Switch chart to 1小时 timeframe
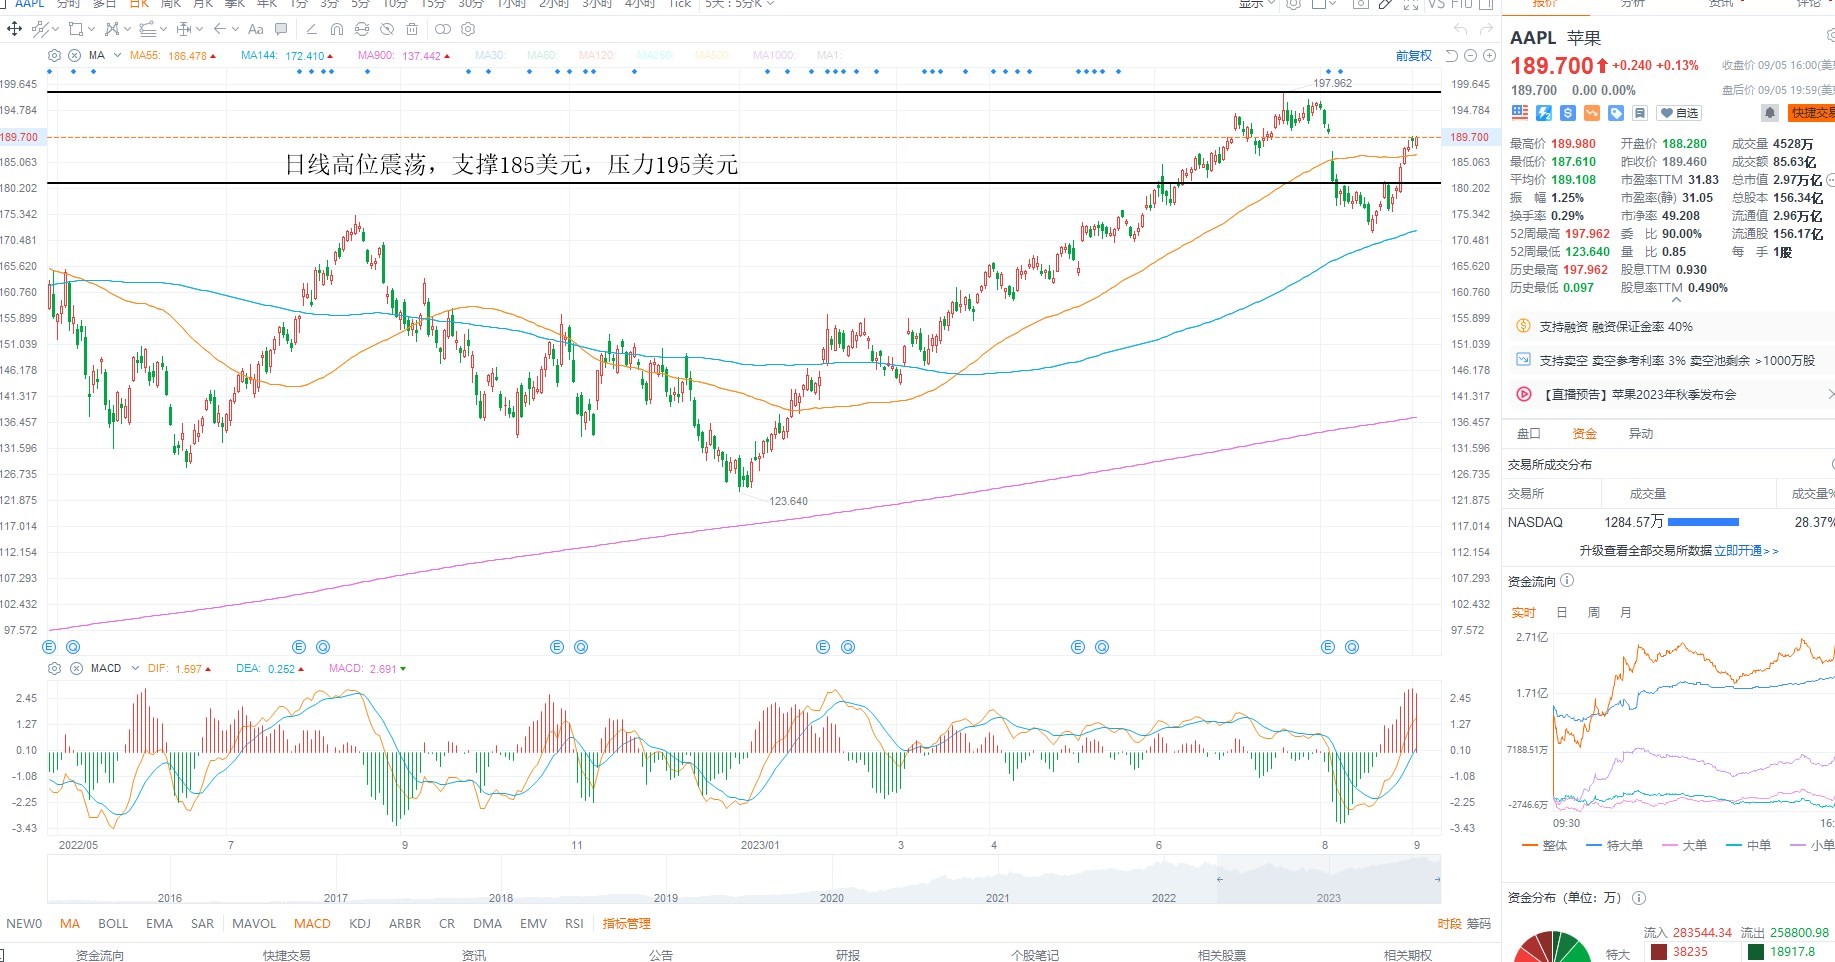The height and width of the screenshot is (962, 1835). click(511, 4)
